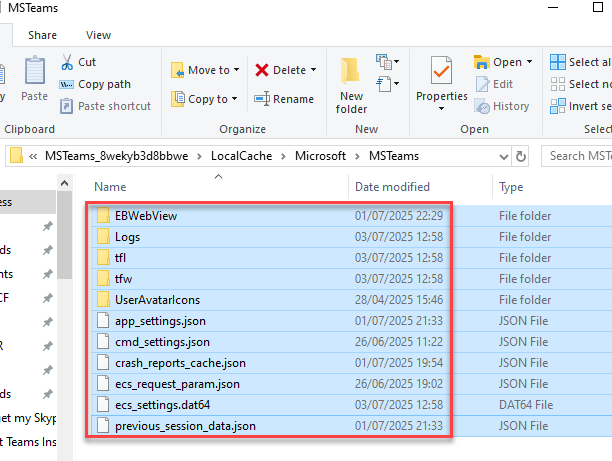Select crash_reports_cache.json file
The image size is (612, 461).
[180, 363]
